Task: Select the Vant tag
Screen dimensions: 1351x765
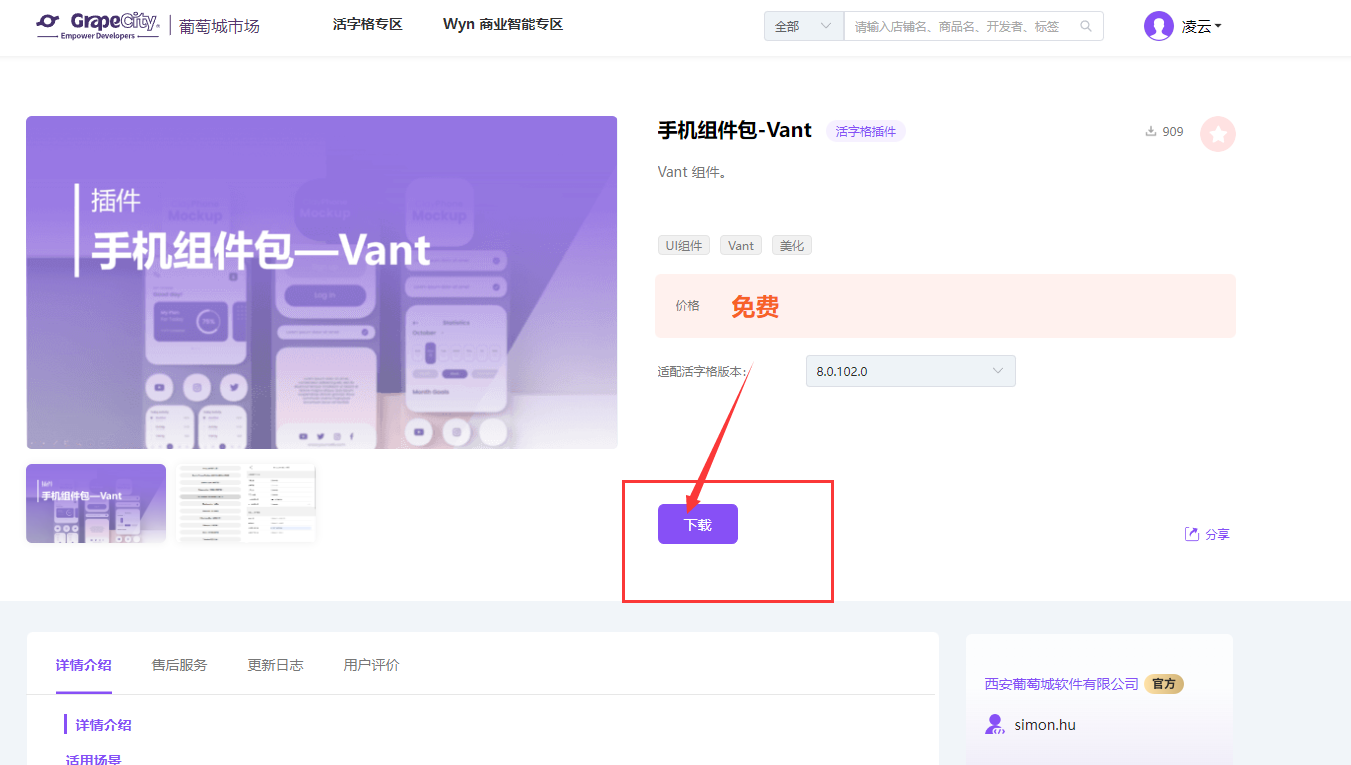Action: [741, 245]
